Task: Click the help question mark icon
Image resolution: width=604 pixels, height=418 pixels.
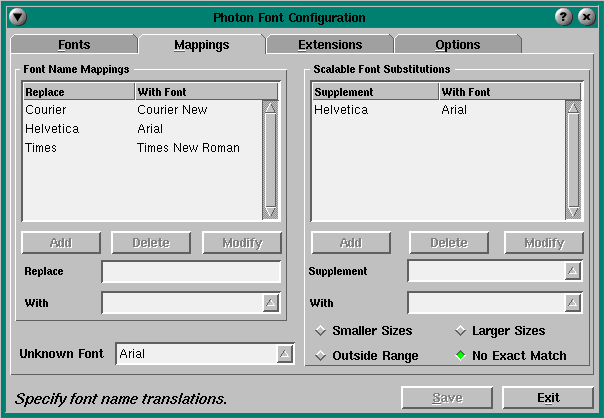Action: point(563,17)
